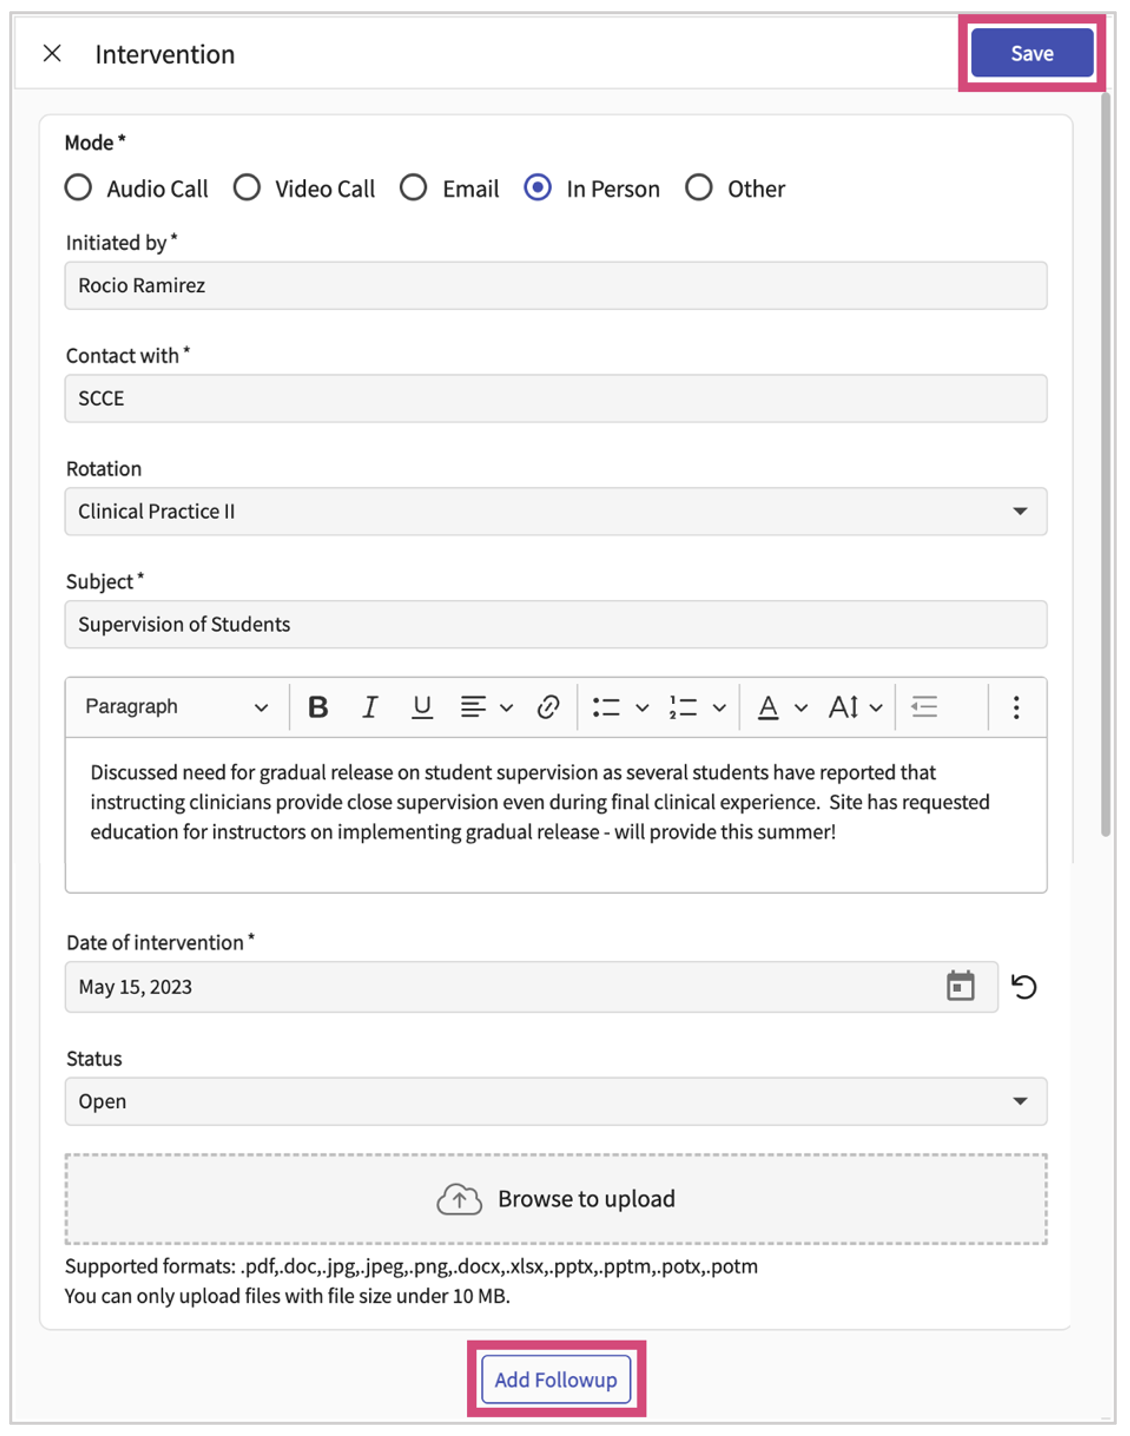Click the Add Followup button
Screen dimensions: 1130x1436
pos(556,1380)
